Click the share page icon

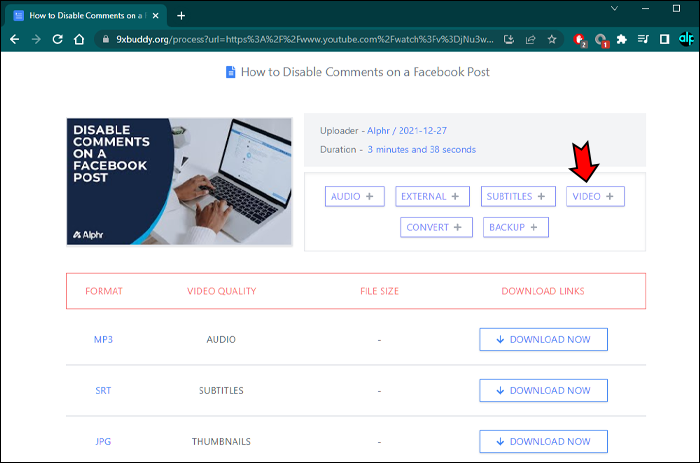[530, 39]
